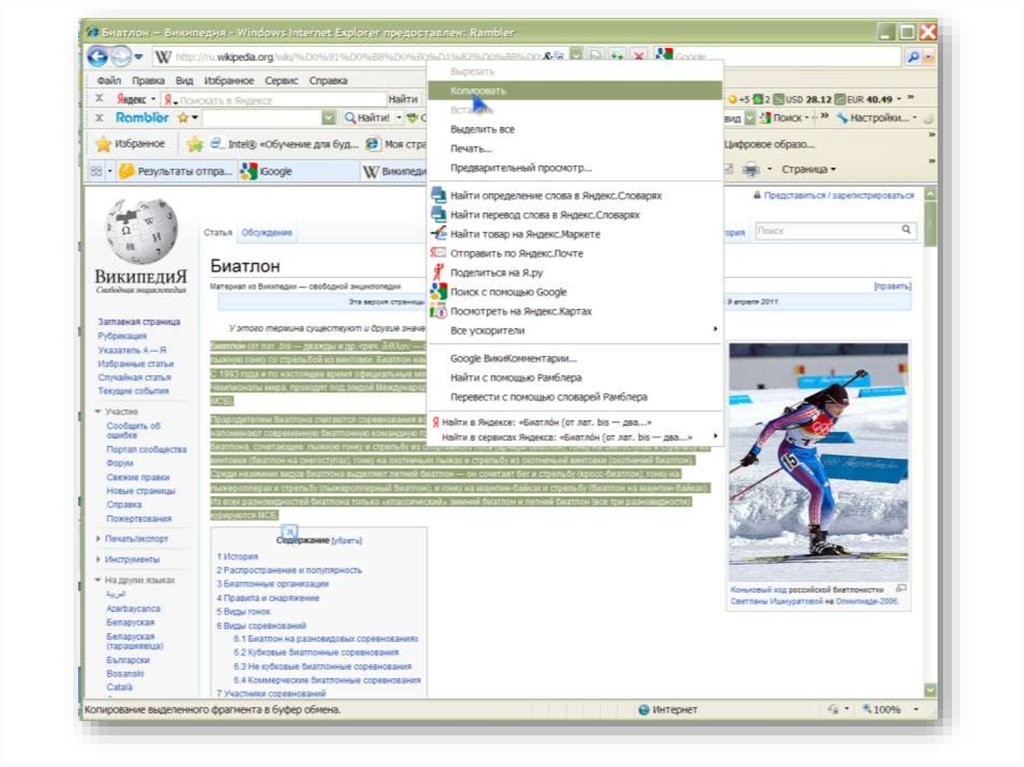Open the Сервис menu

281,81
